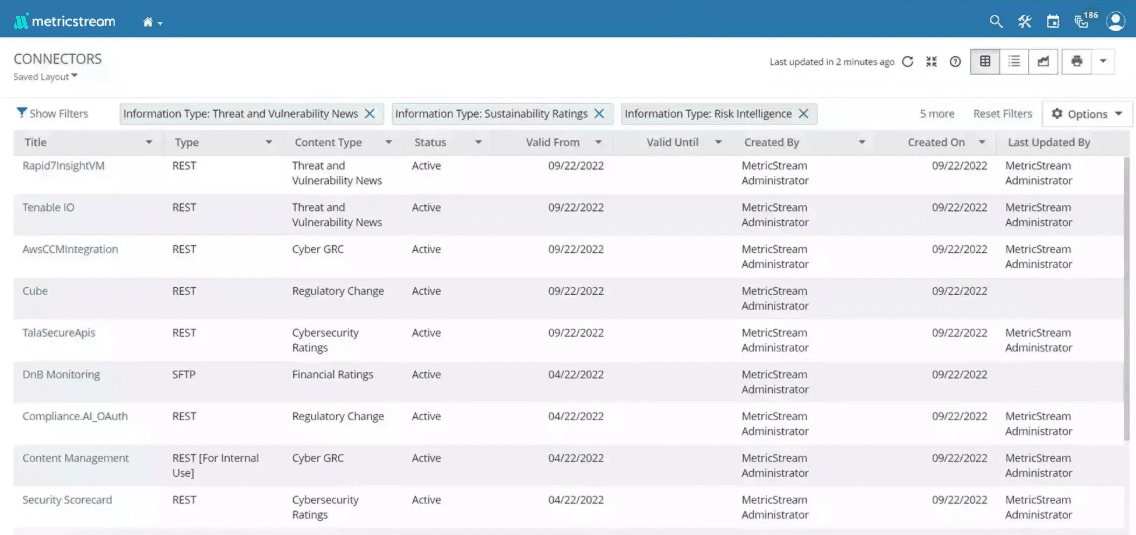The width and height of the screenshot is (1136, 535).
Task: Click SFTP type in DnB Monitoring row
Action: [184, 375]
